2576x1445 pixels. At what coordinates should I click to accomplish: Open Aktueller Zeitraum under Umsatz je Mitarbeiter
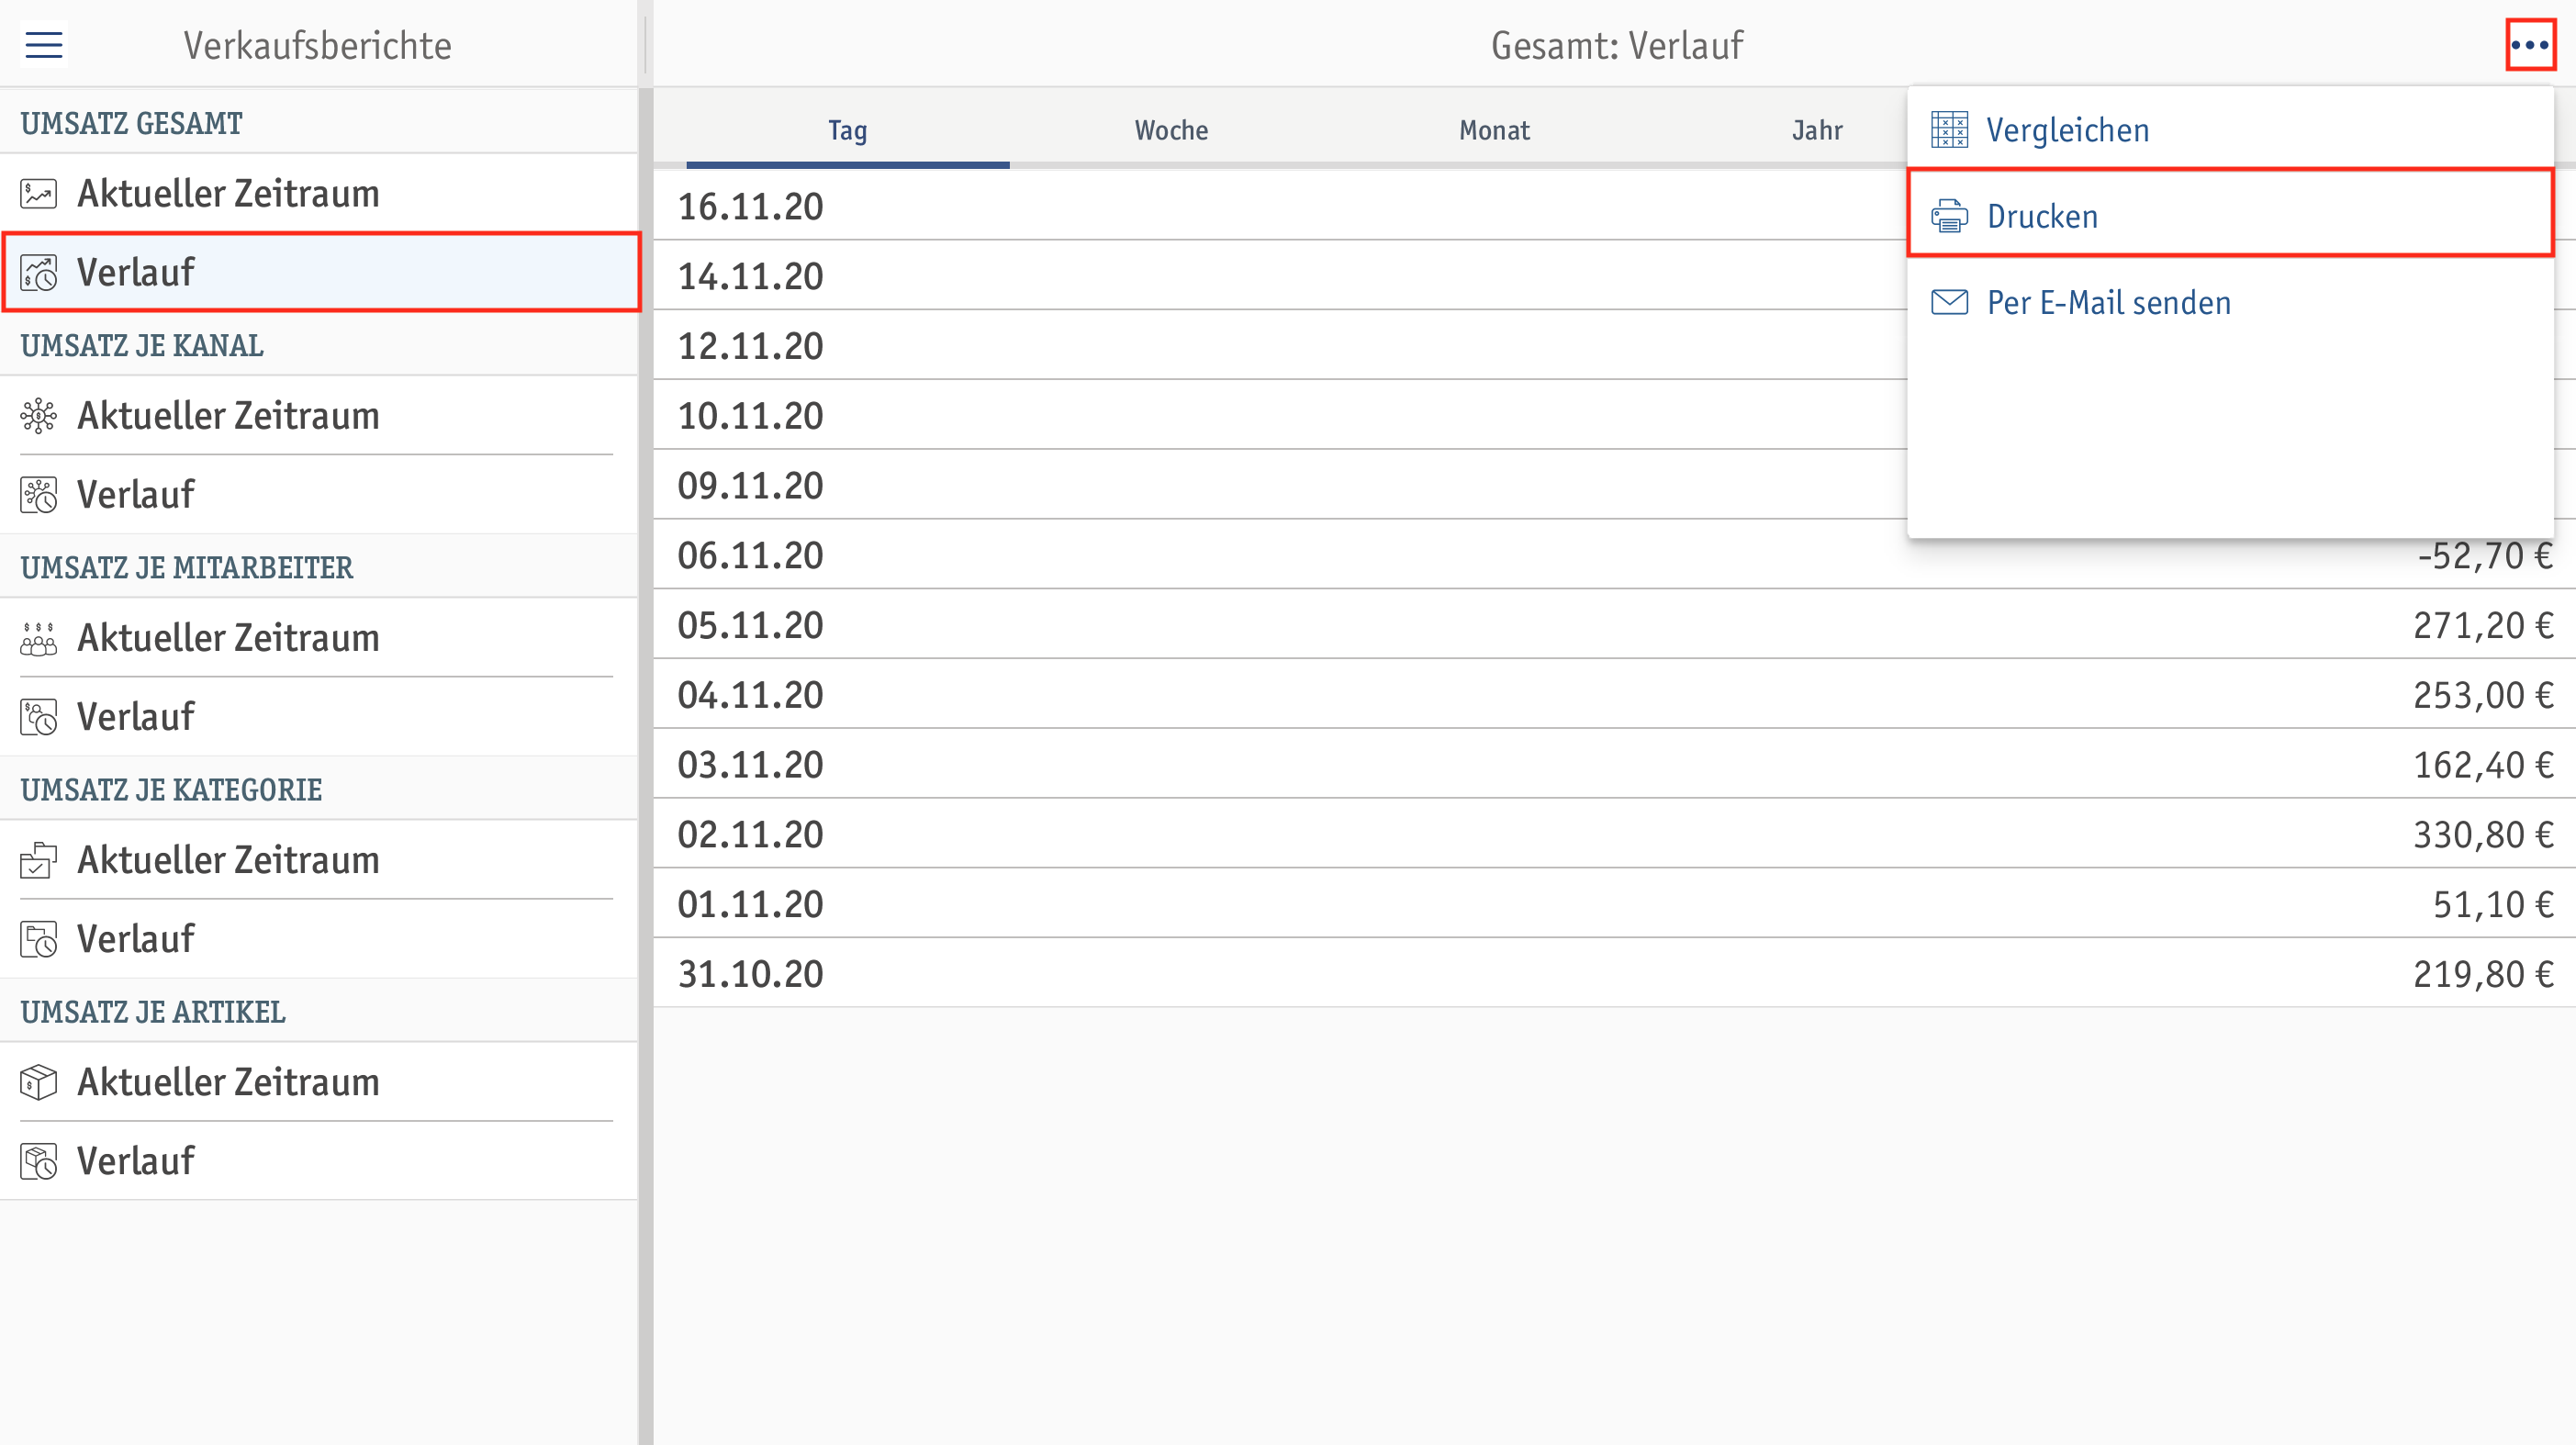pos(318,638)
